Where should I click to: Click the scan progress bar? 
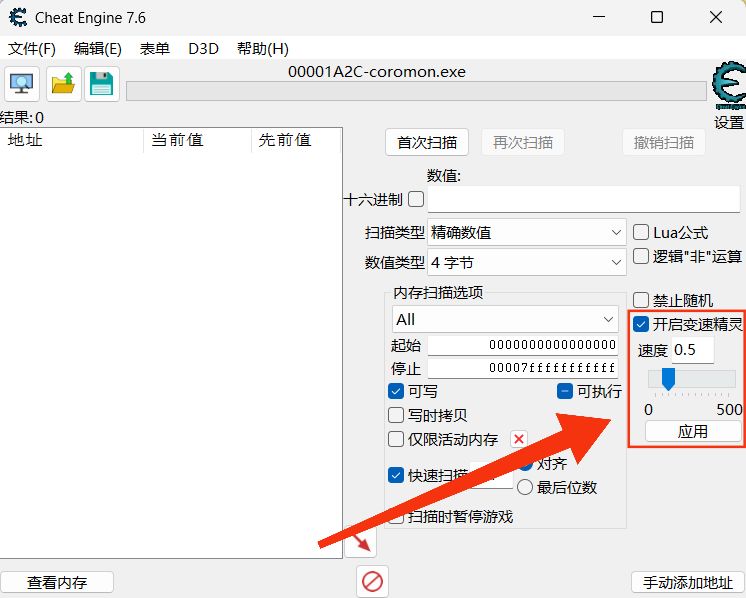coord(416,91)
